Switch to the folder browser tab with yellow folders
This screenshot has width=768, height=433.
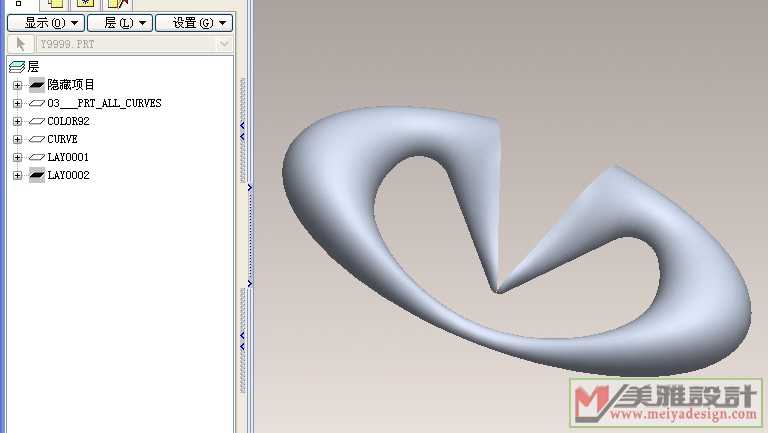click(54, 4)
